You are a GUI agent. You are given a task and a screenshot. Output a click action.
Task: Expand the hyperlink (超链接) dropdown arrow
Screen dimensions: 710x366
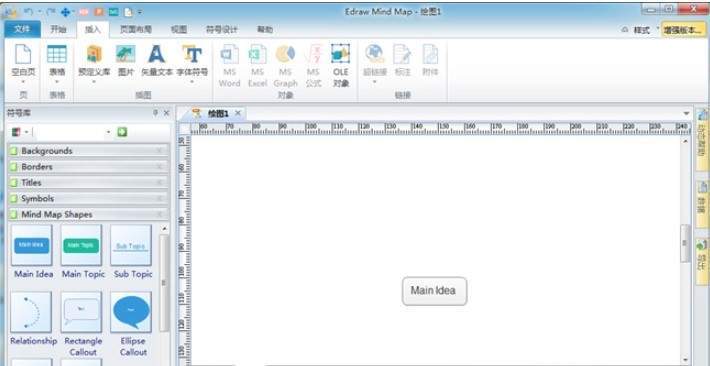click(x=374, y=82)
